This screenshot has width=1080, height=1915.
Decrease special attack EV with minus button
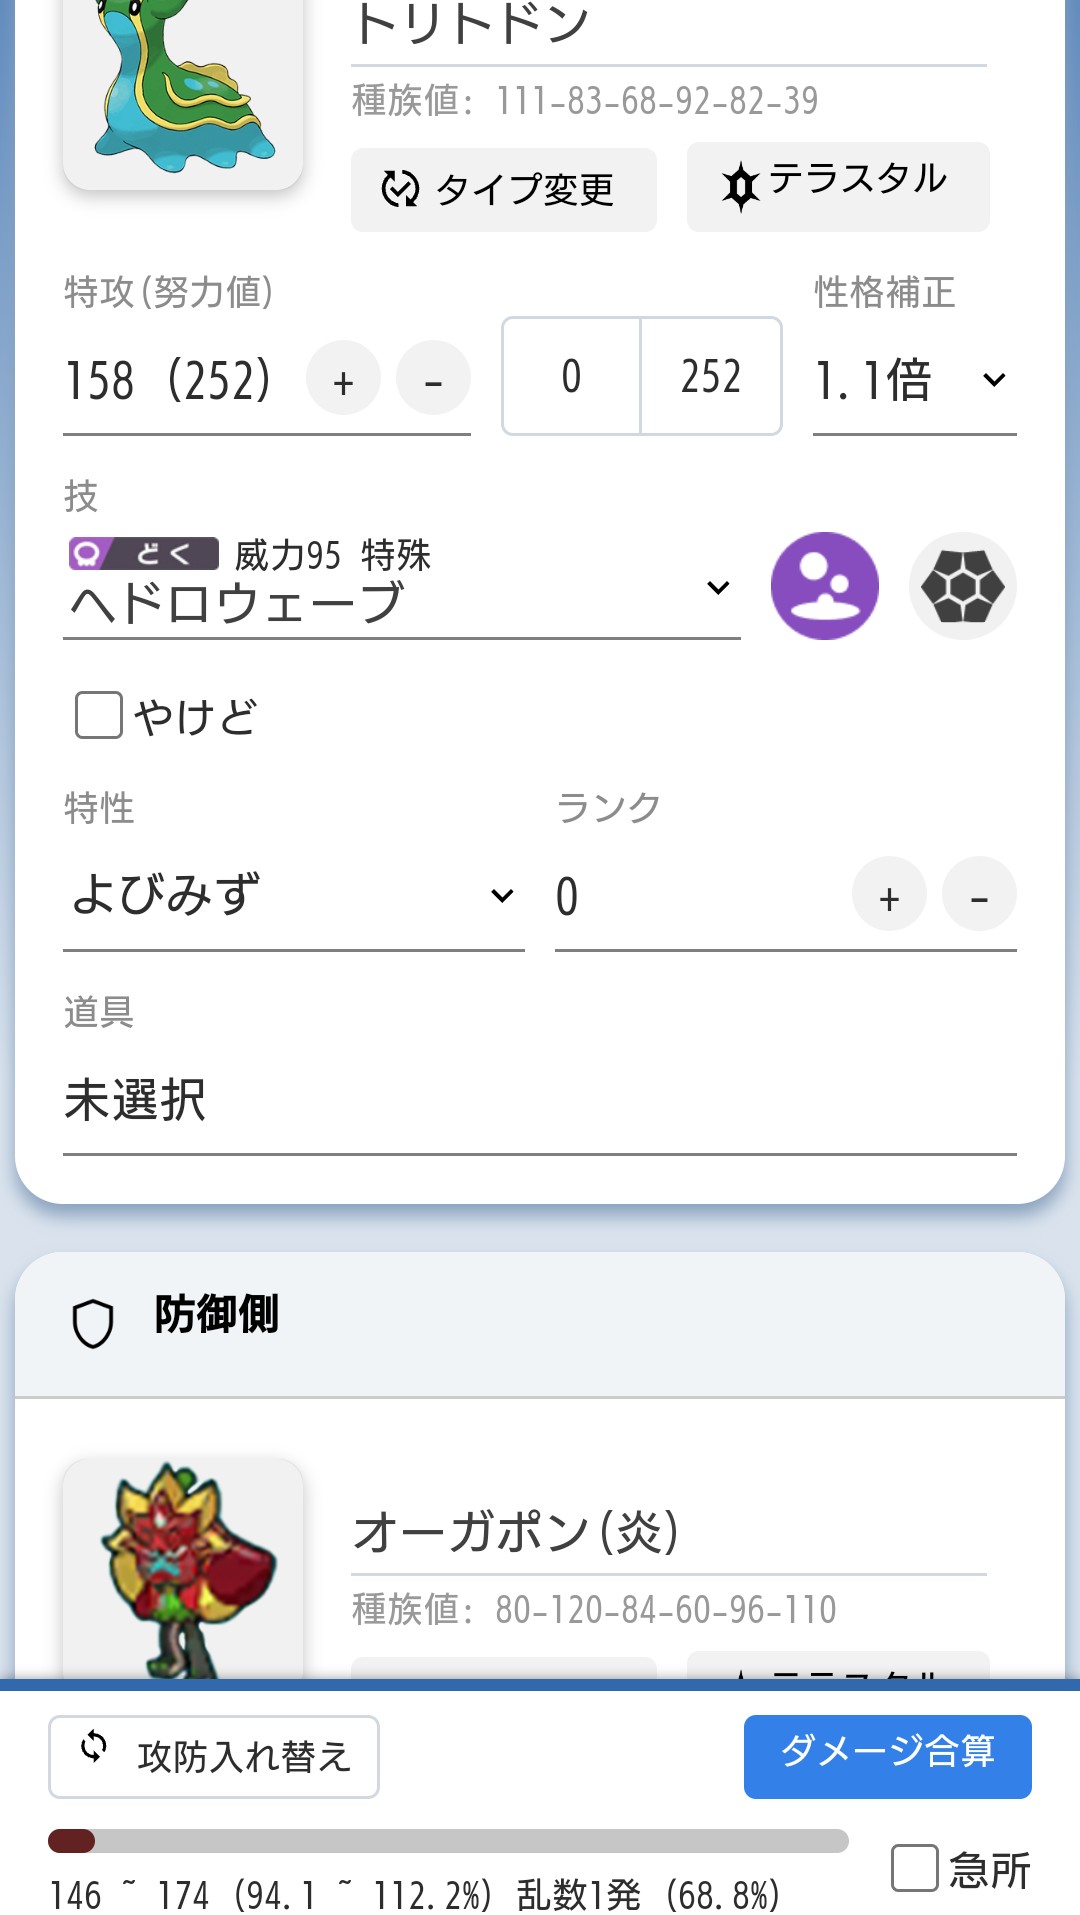coord(433,378)
